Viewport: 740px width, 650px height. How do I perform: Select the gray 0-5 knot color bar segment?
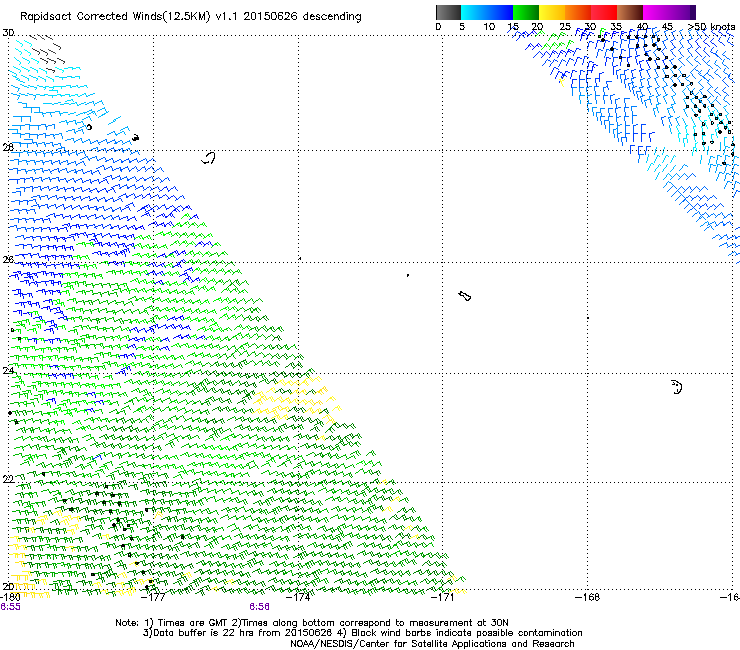tap(448, 12)
